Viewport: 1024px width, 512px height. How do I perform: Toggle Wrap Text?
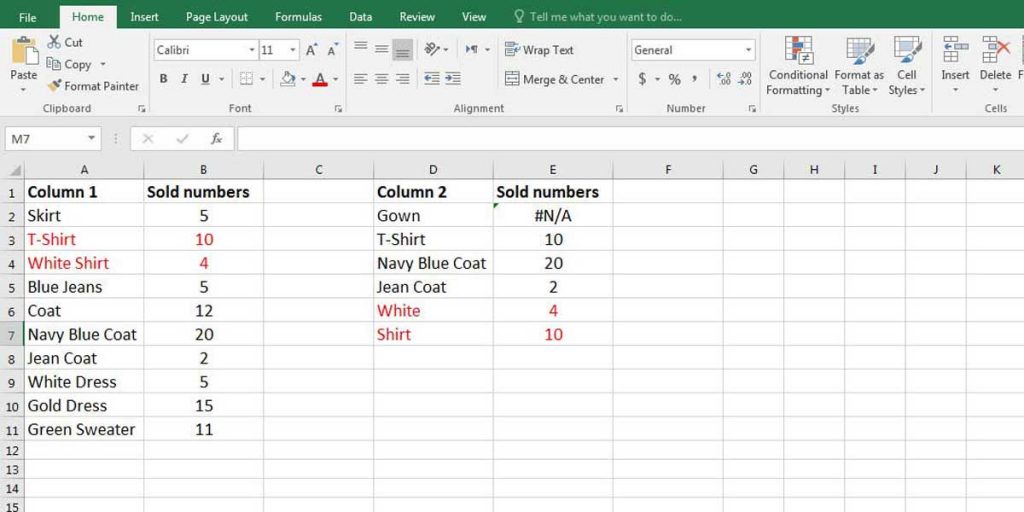point(539,50)
